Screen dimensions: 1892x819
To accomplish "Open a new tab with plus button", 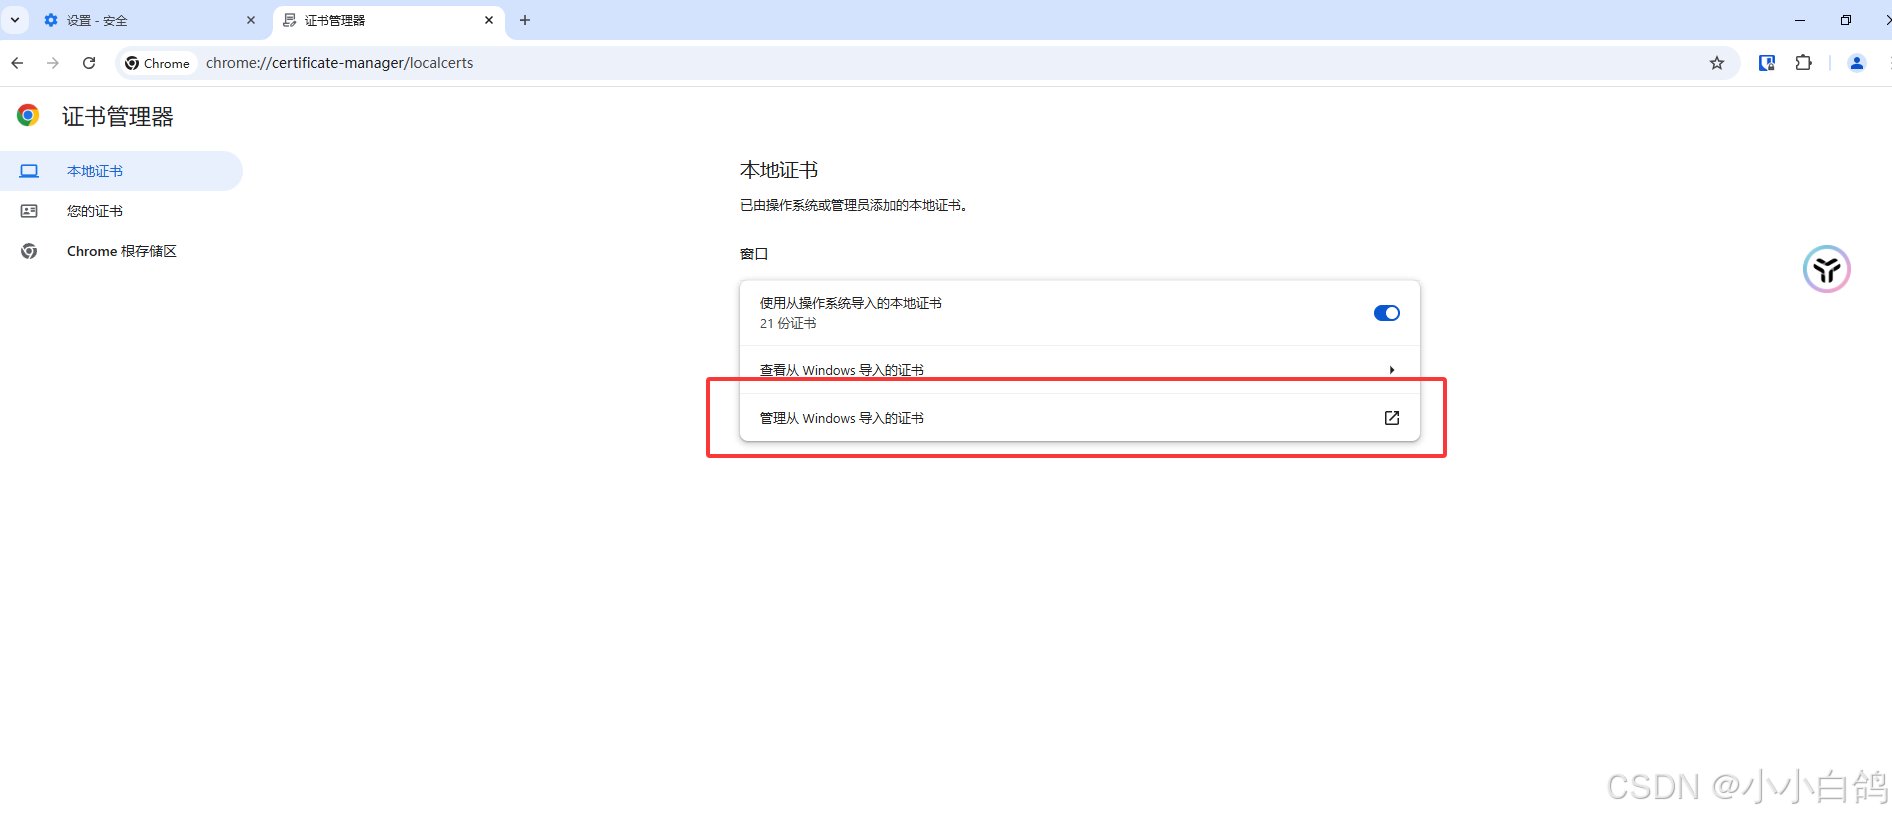I will click(x=525, y=20).
